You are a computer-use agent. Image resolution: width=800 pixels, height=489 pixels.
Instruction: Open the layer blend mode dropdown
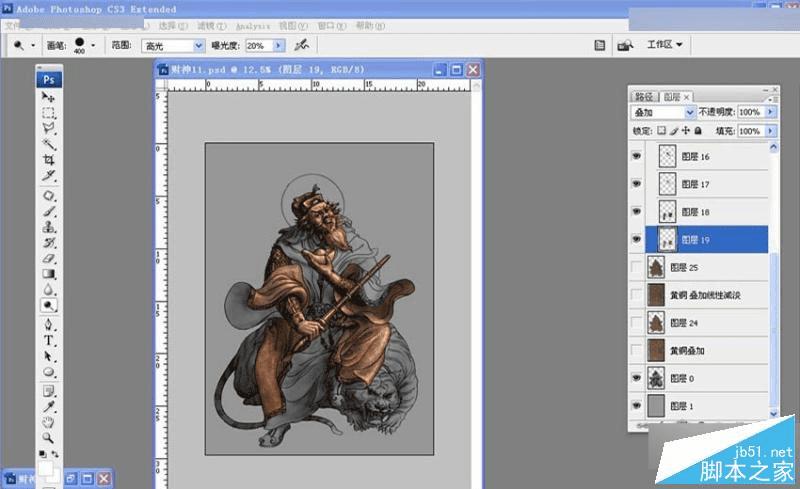coord(690,113)
